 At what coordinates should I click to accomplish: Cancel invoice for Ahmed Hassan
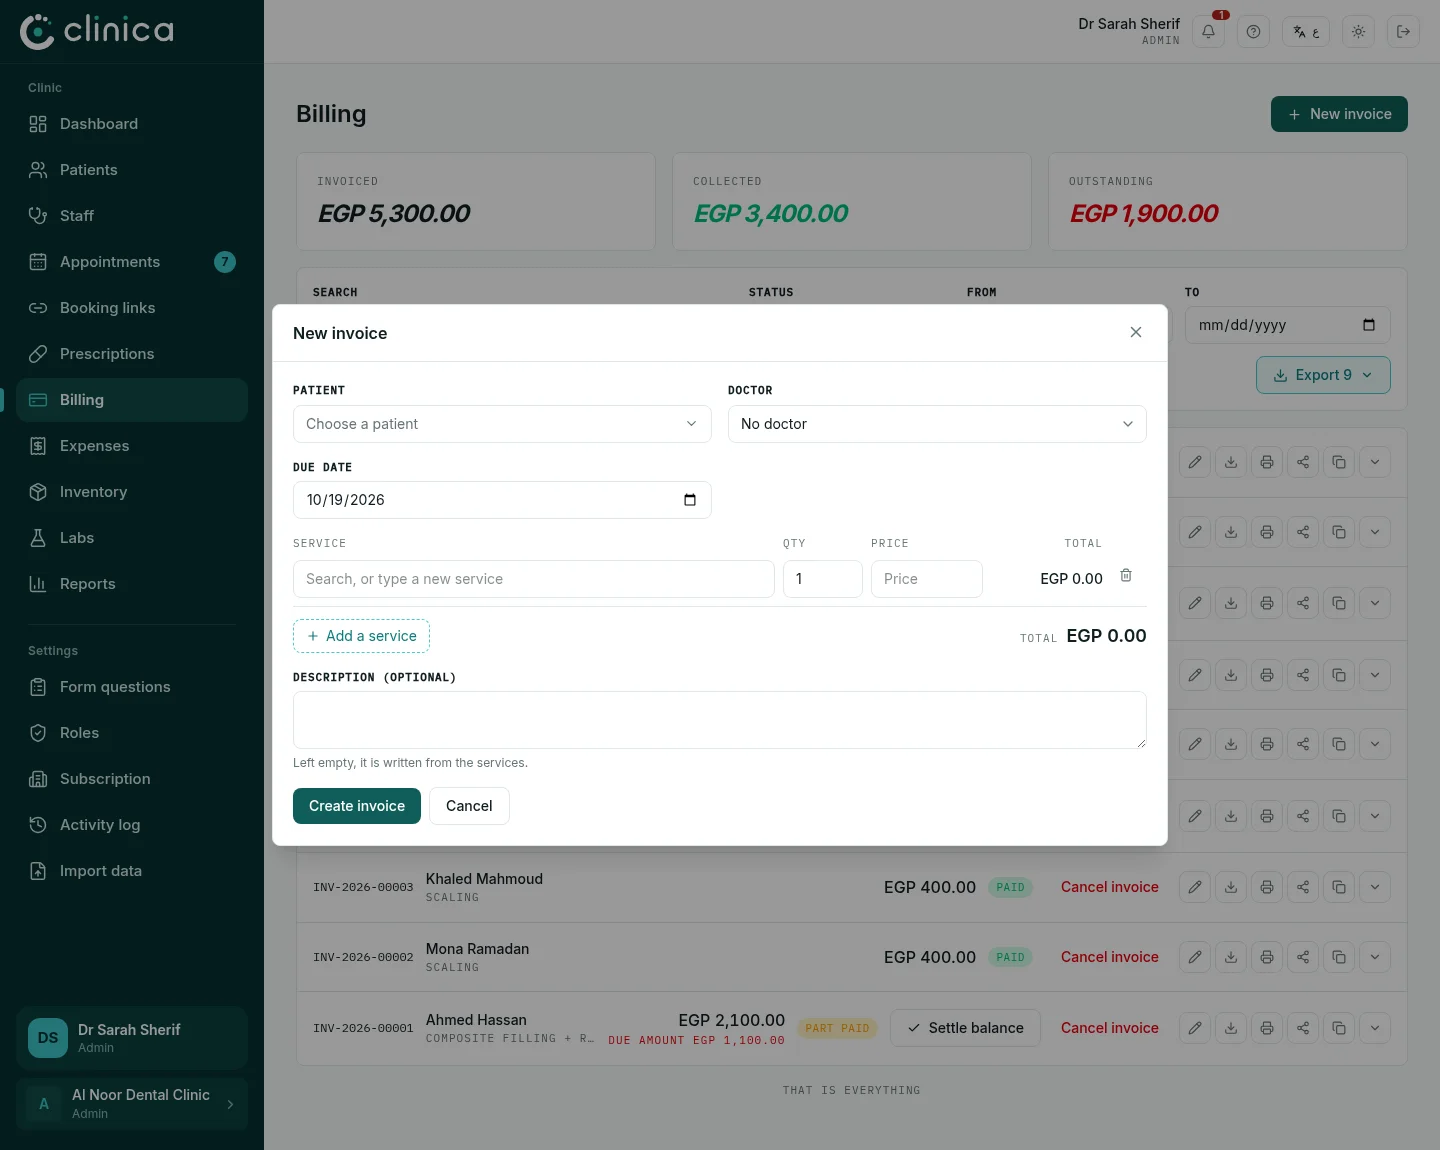tap(1110, 1028)
